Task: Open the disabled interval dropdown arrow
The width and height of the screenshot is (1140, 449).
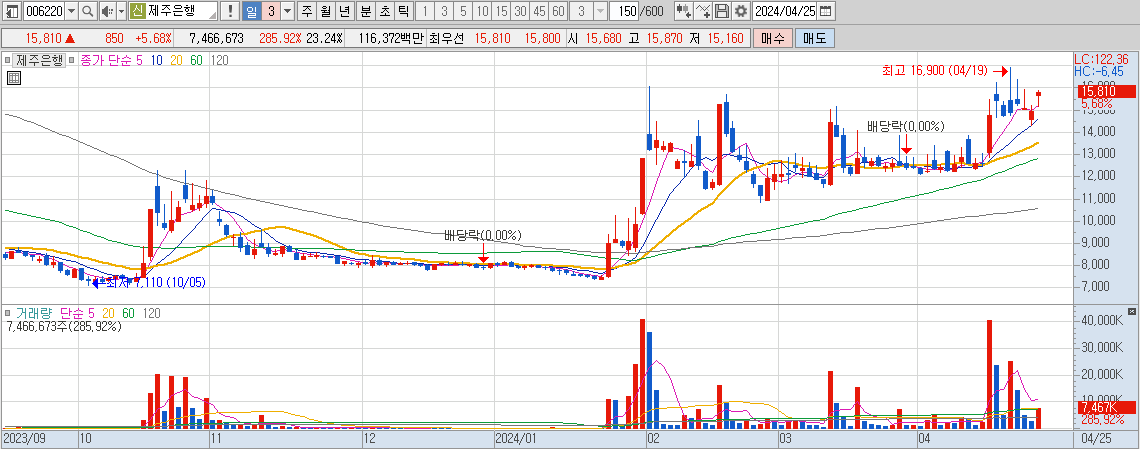Action: pos(599,11)
